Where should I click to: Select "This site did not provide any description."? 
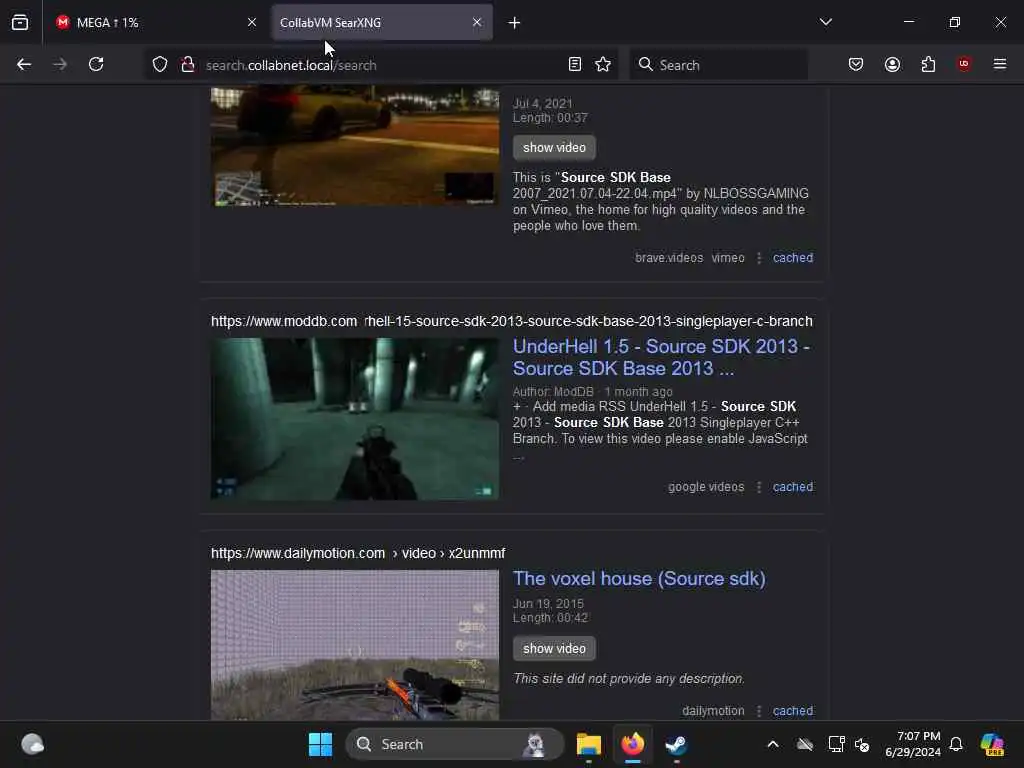(628, 679)
